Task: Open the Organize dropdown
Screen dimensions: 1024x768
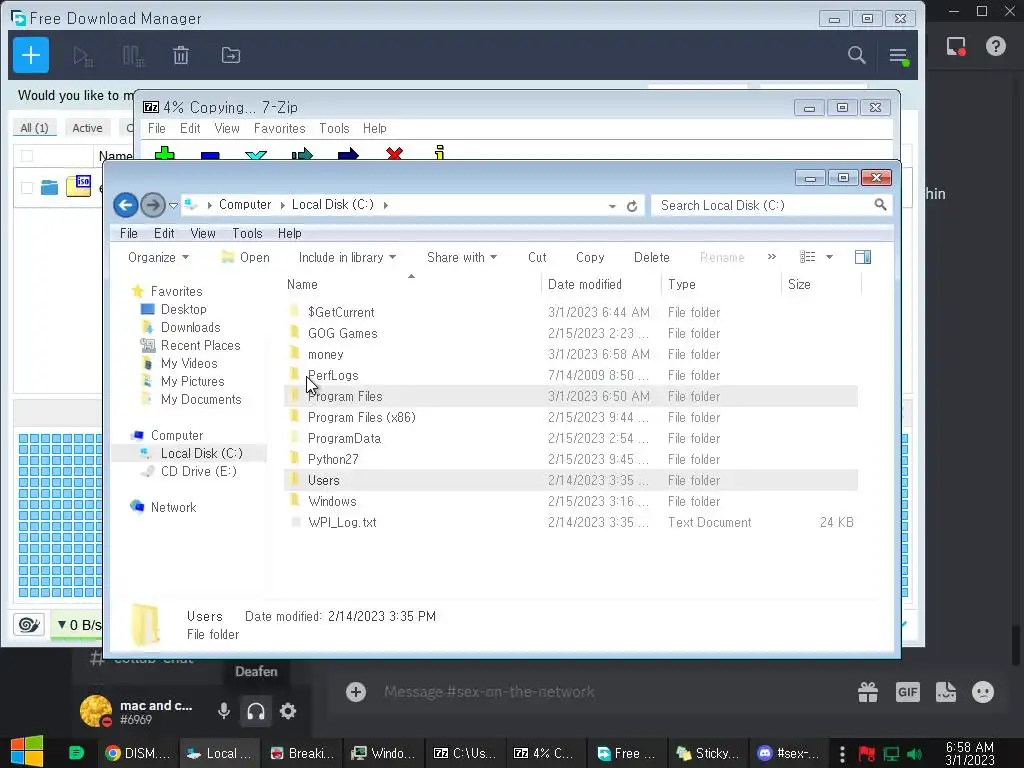Action: (x=158, y=258)
